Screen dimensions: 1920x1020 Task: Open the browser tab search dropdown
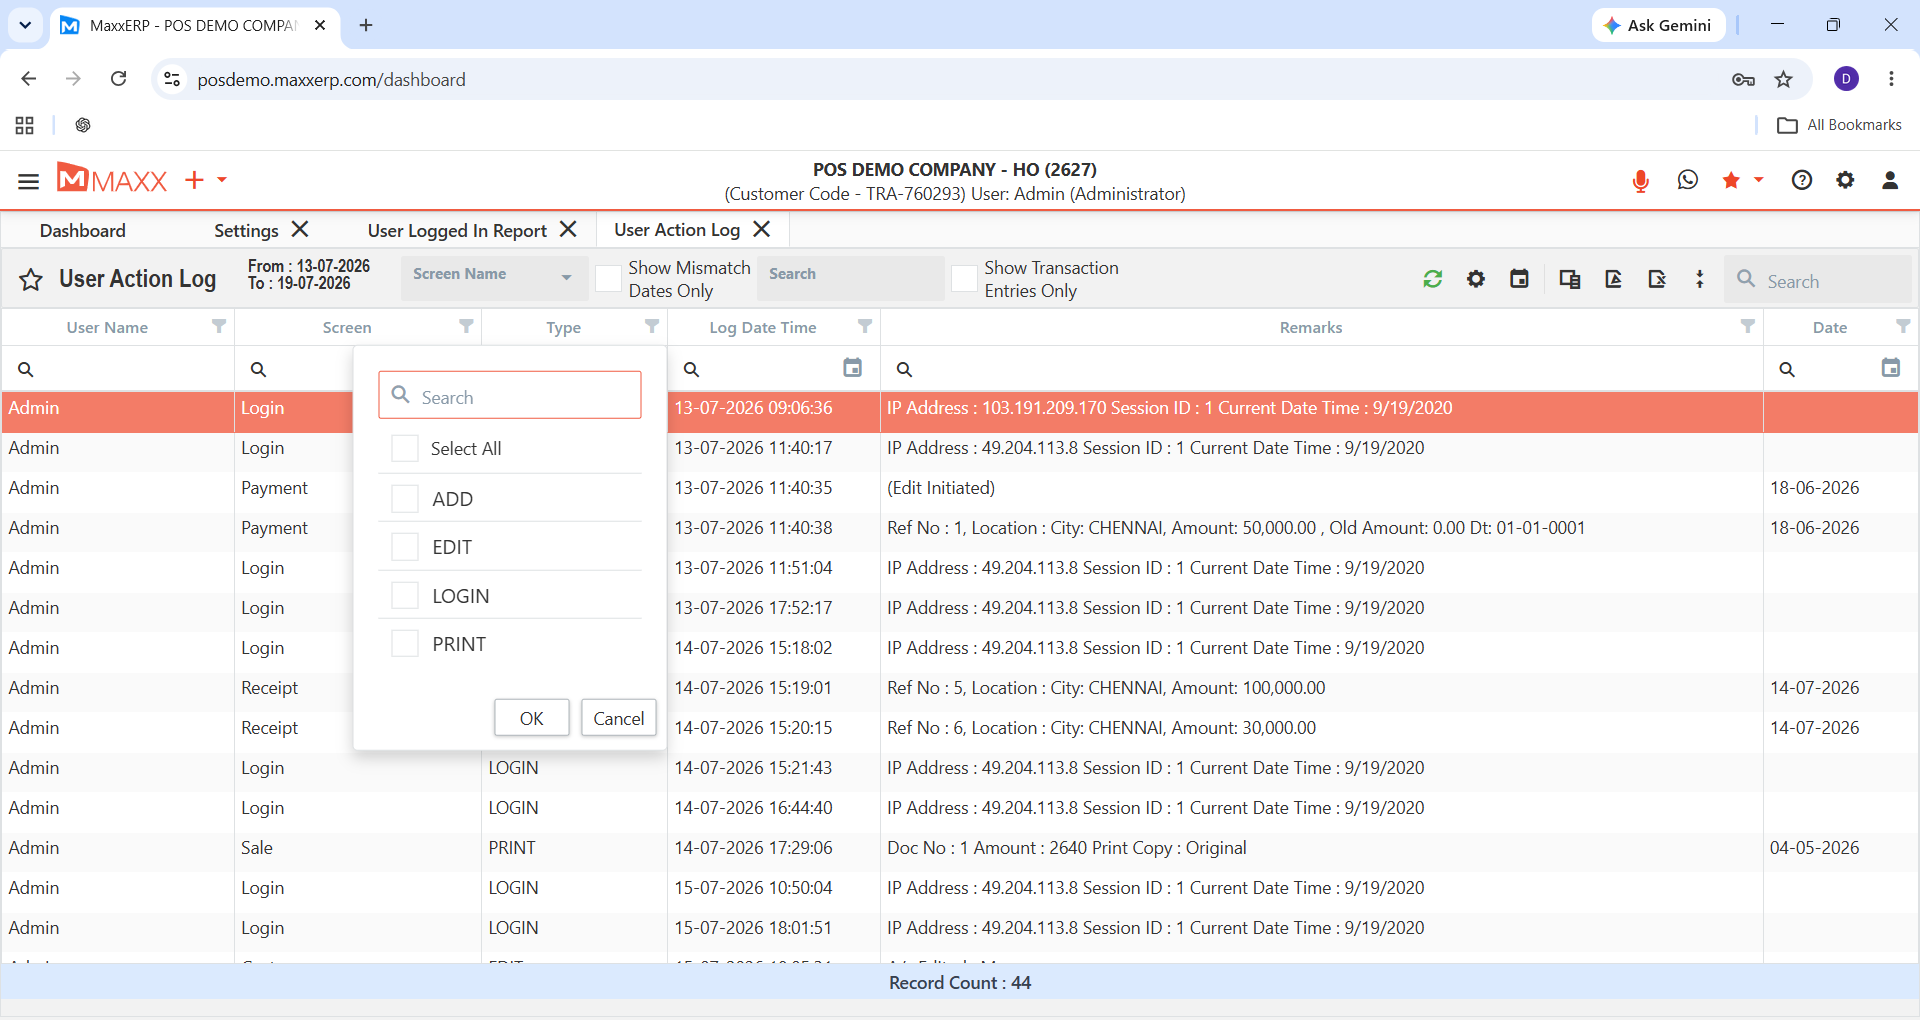tap(25, 25)
